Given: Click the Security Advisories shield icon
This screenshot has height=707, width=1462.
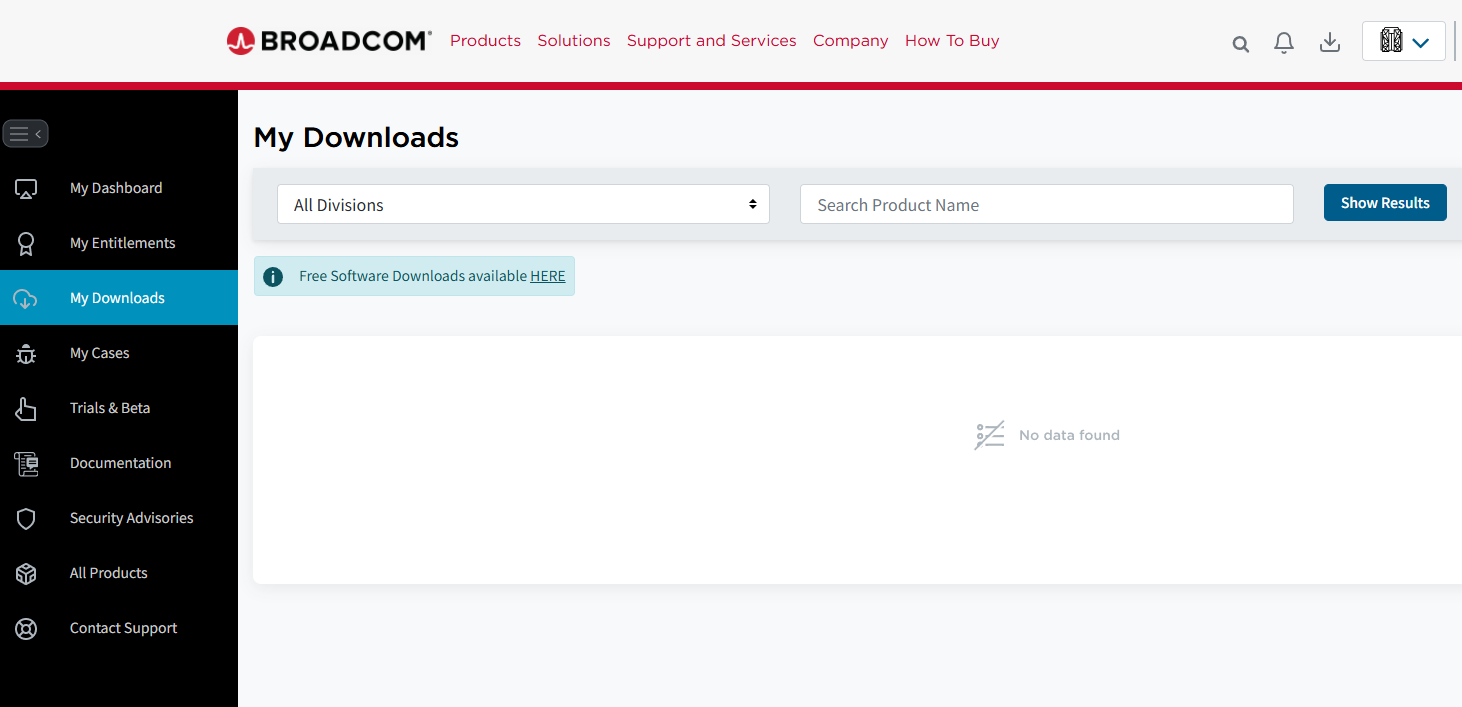Looking at the screenshot, I should coord(25,518).
